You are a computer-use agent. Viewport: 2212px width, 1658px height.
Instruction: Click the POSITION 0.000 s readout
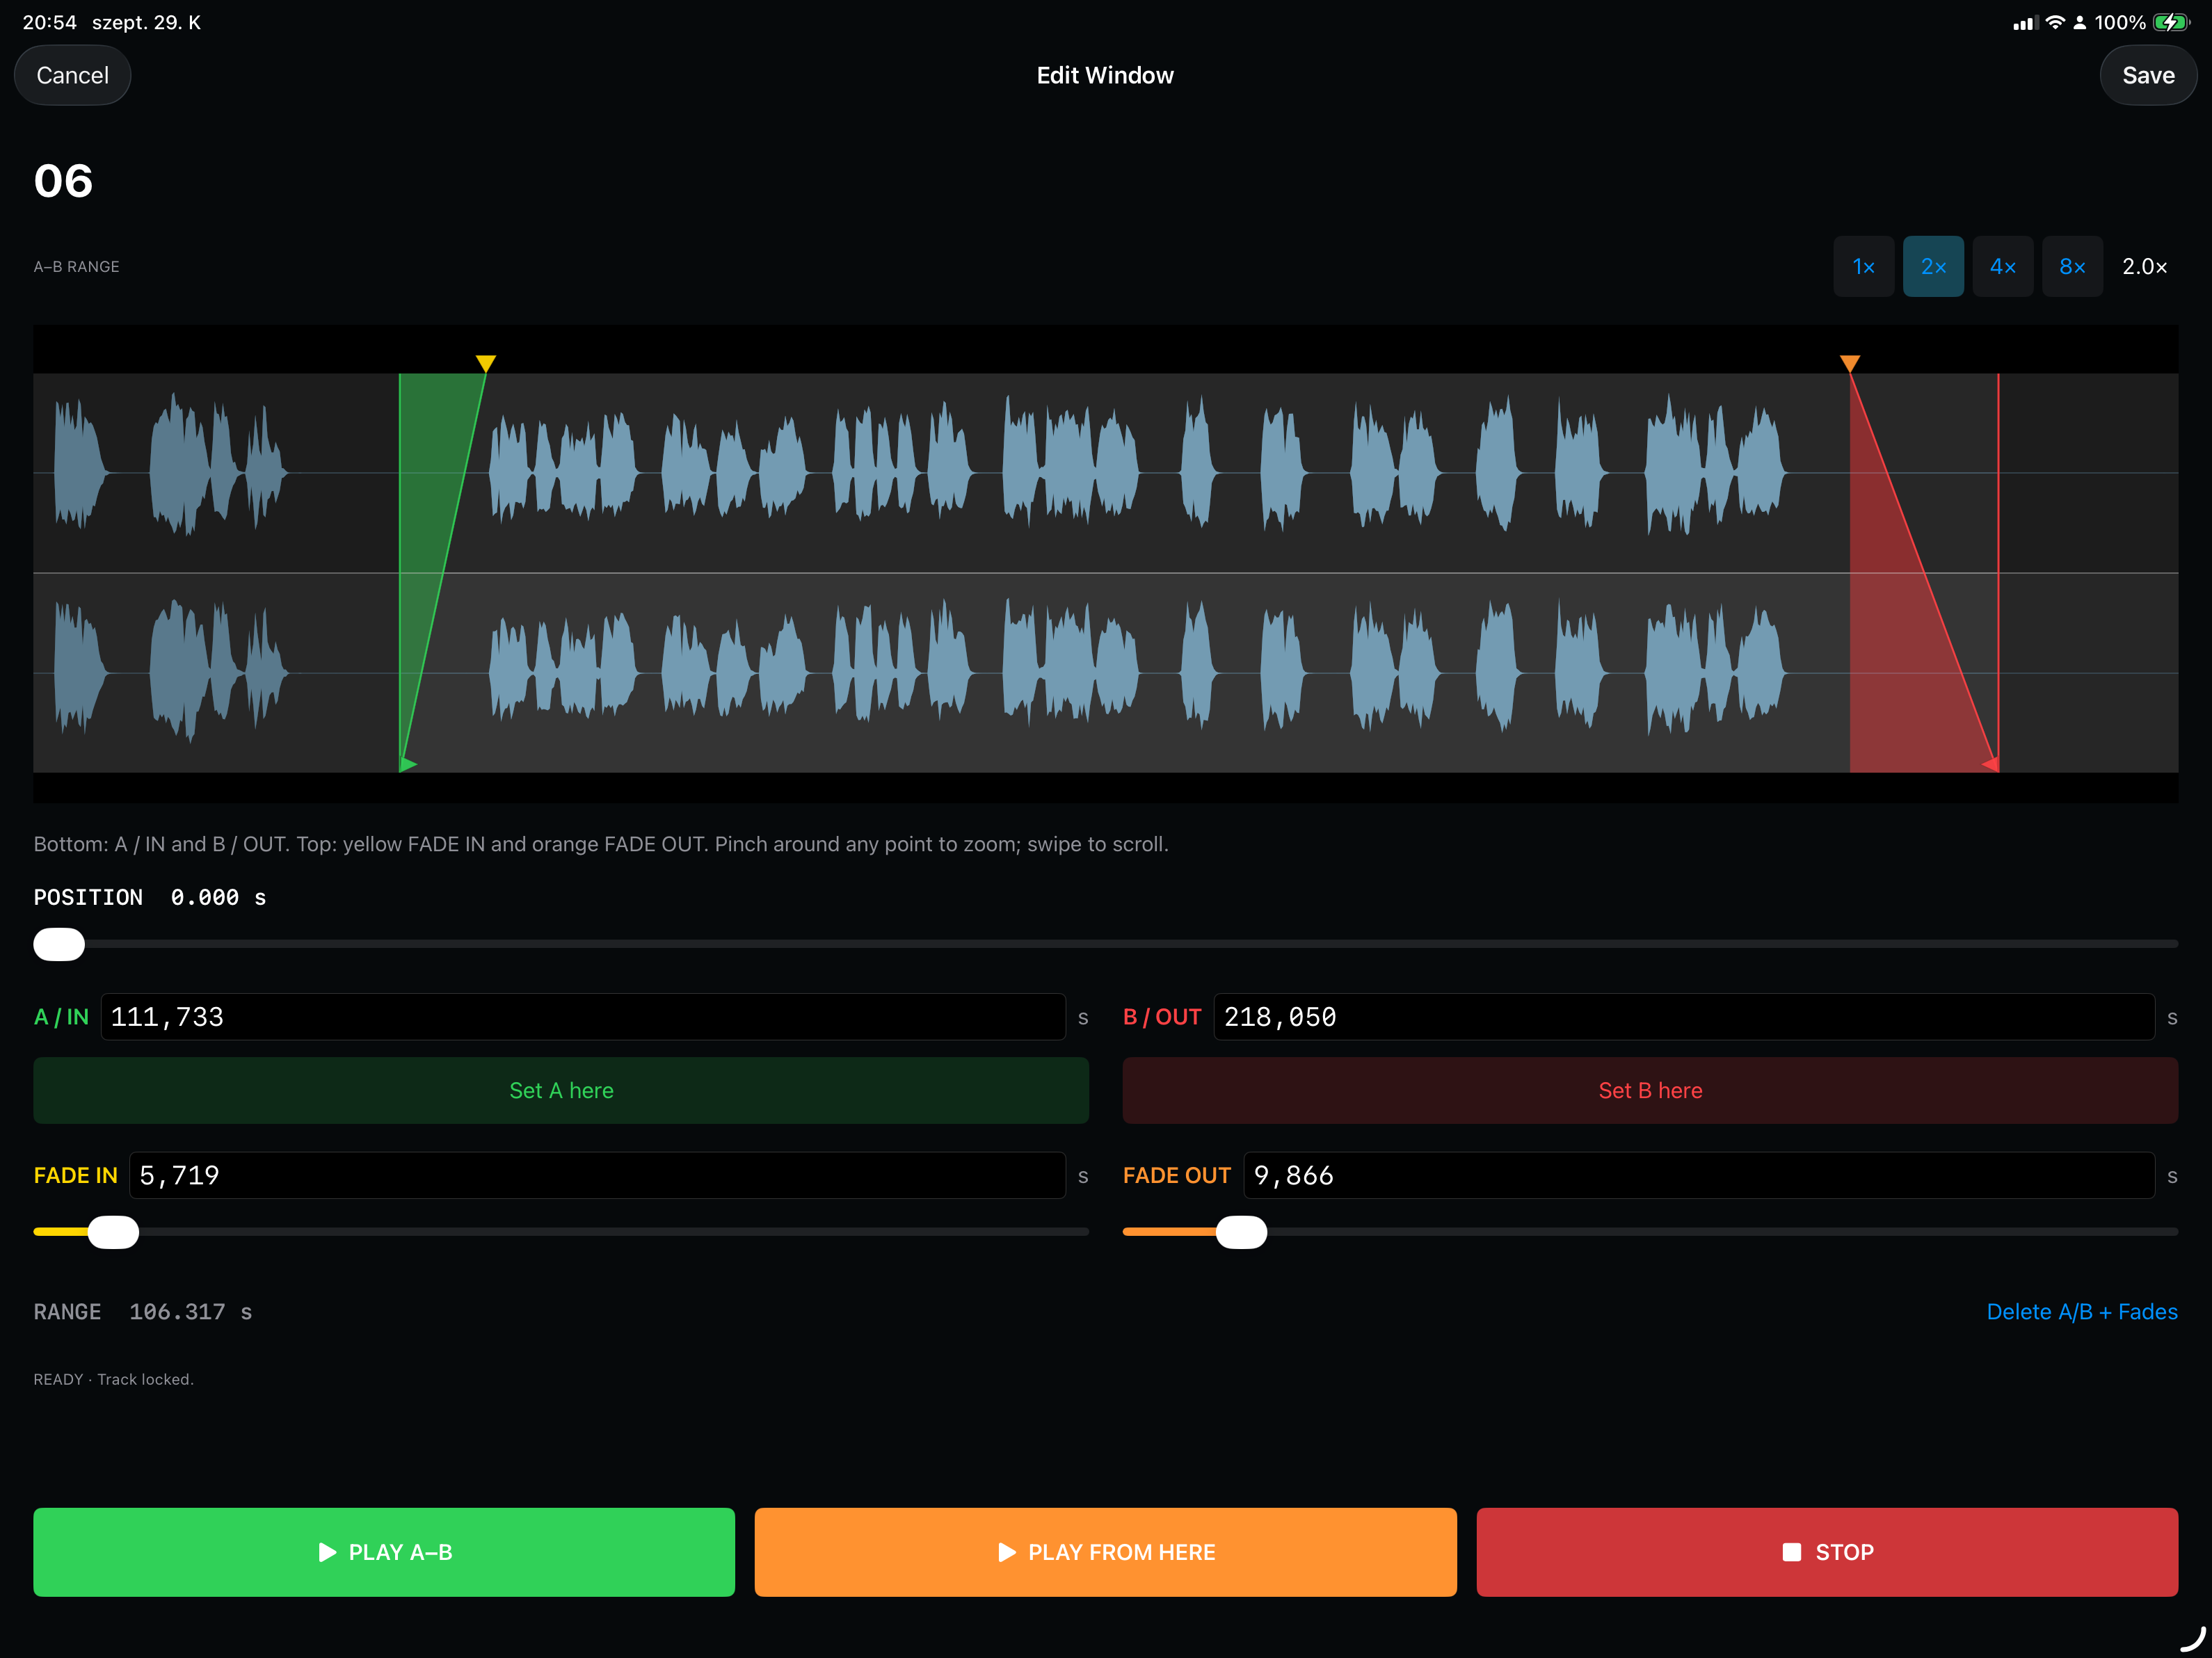pos(150,897)
